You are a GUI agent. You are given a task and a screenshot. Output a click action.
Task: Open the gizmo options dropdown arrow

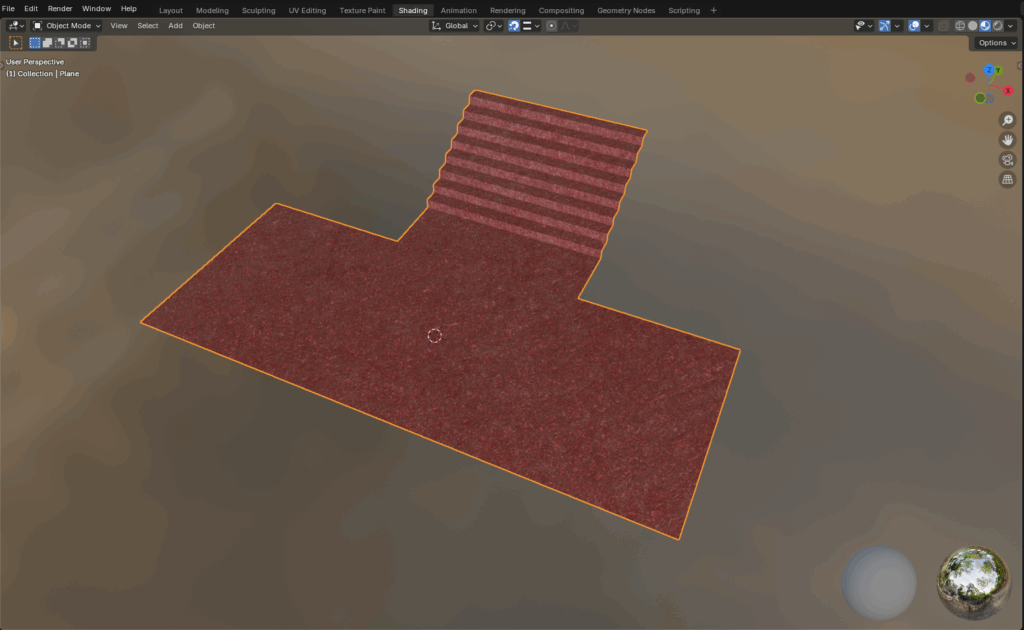click(897, 26)
